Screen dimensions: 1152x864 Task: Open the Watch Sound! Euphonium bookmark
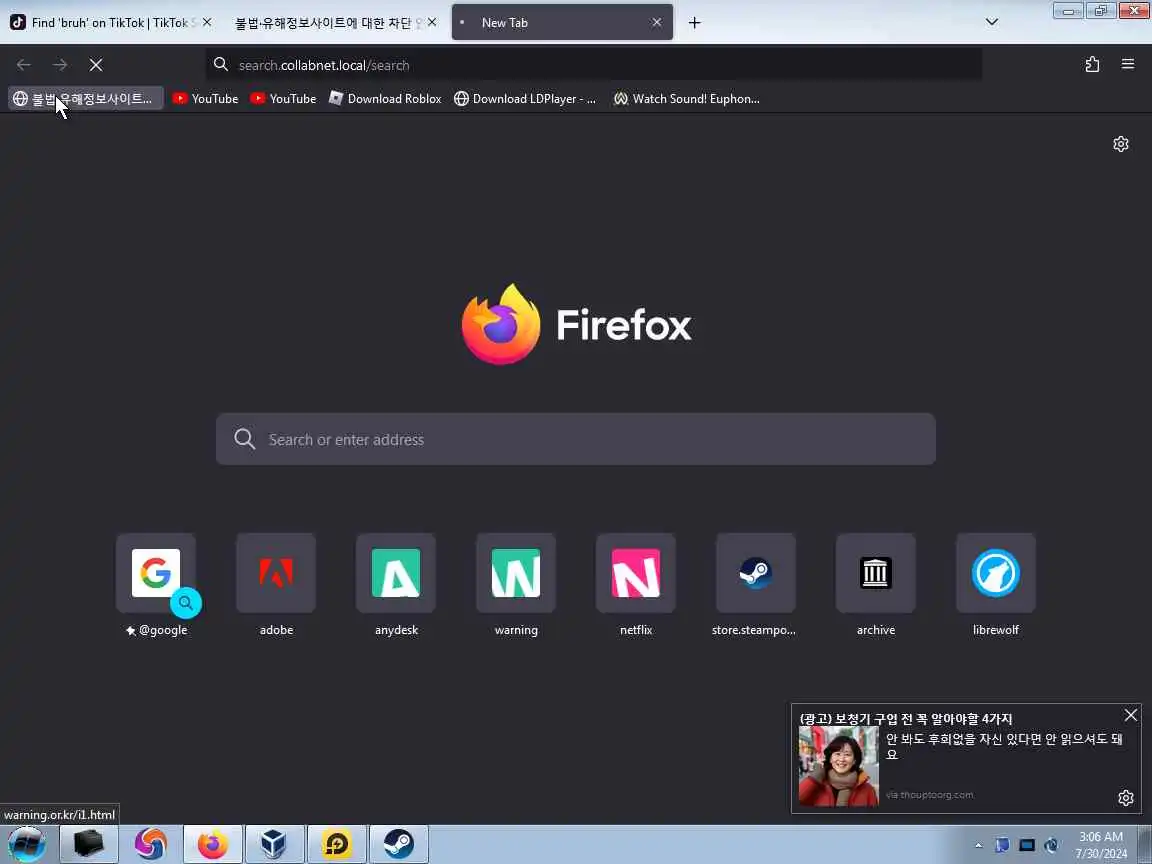[x=686, y=98]
